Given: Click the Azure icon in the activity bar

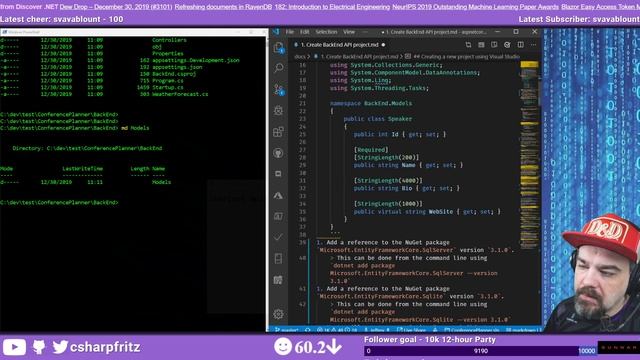Looking at the screenshot, I should (279, 196).
